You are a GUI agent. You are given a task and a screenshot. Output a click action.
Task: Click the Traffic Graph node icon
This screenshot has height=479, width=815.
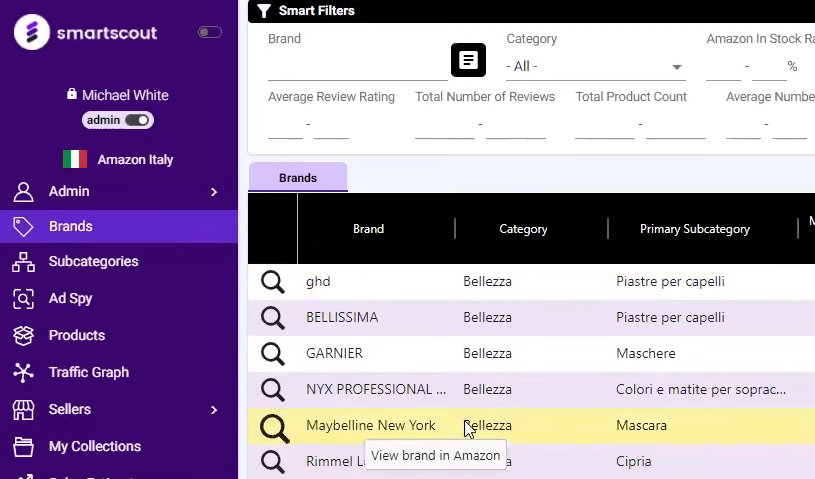[x=23, y=372]
